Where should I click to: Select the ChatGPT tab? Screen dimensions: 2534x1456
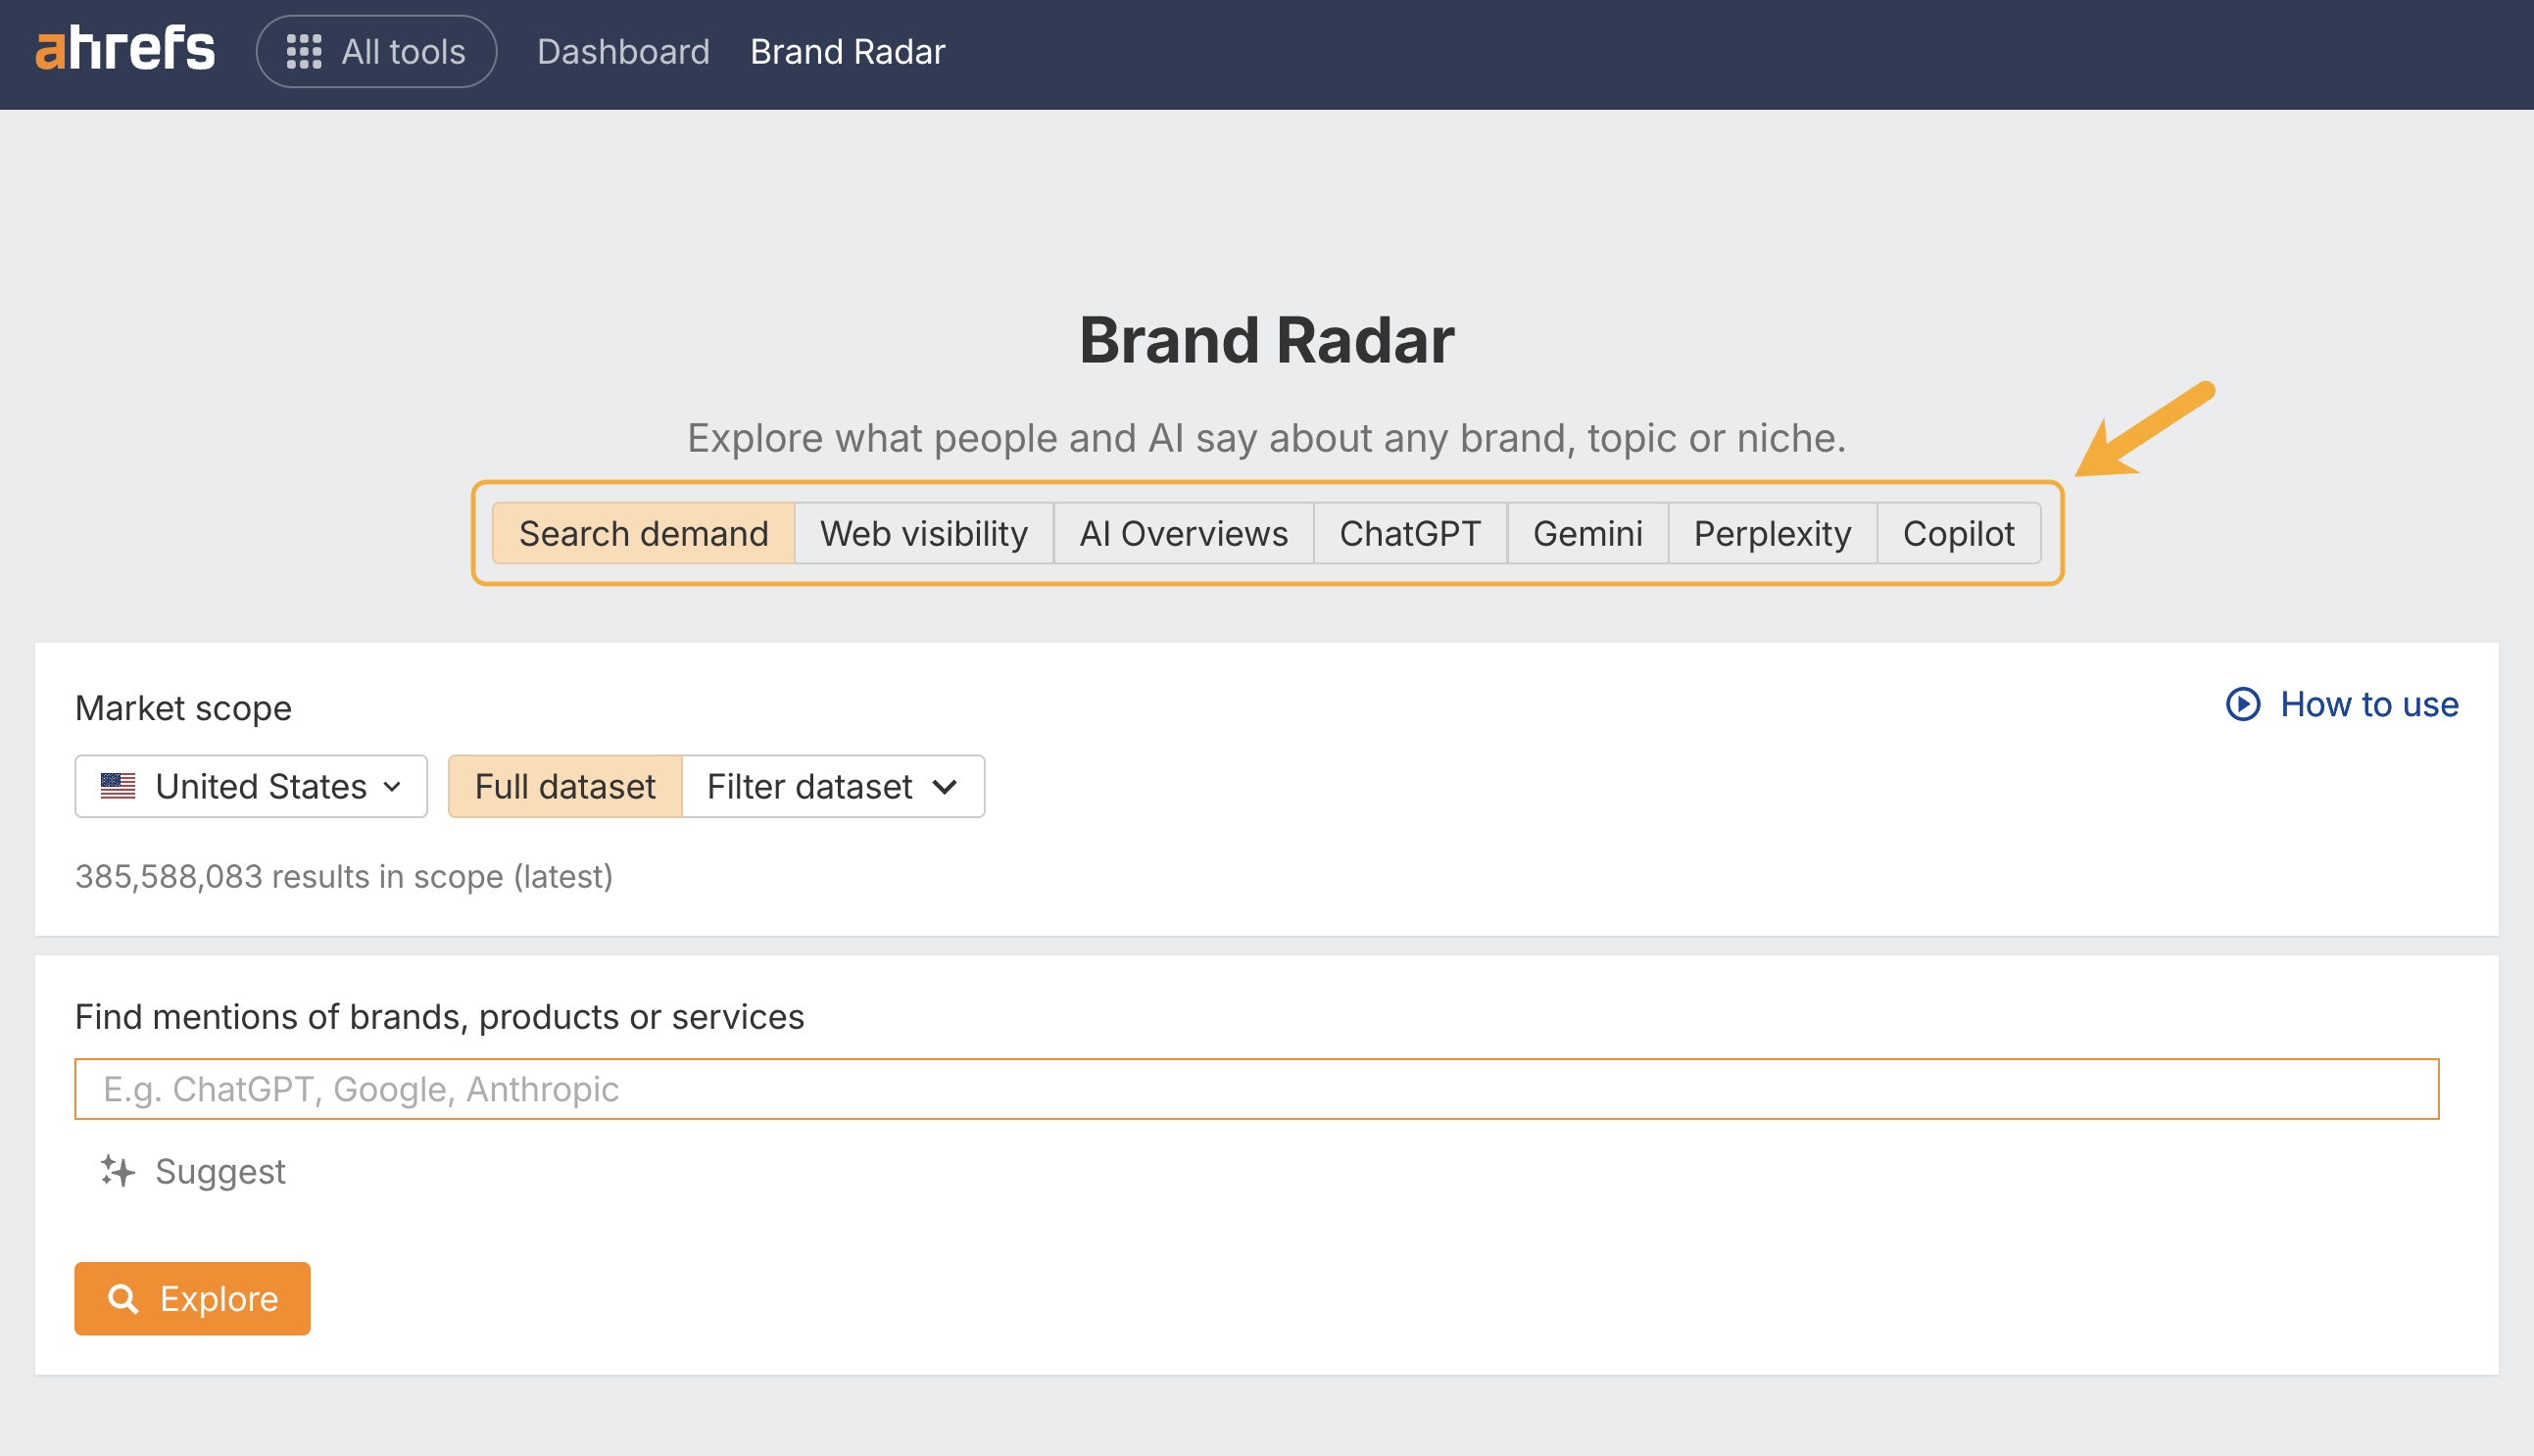pos(1410,533)
